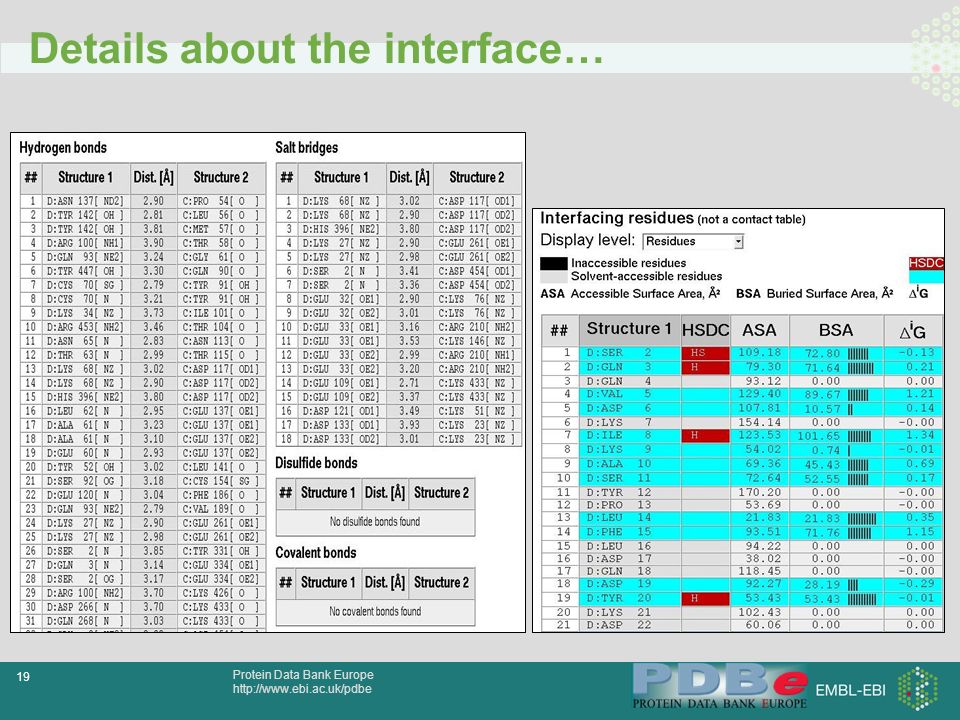Select the red HS cell for D:SER 2
This screenshot has width=960, height=720.
(x=705, y=353)
